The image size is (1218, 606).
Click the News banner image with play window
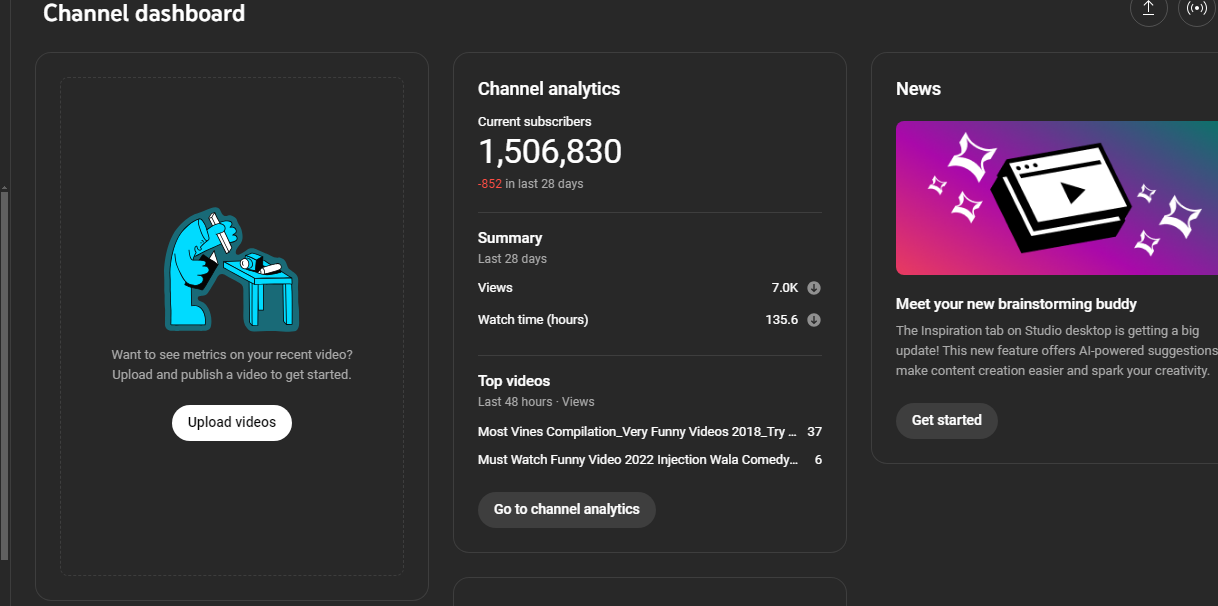[1056, 197]
